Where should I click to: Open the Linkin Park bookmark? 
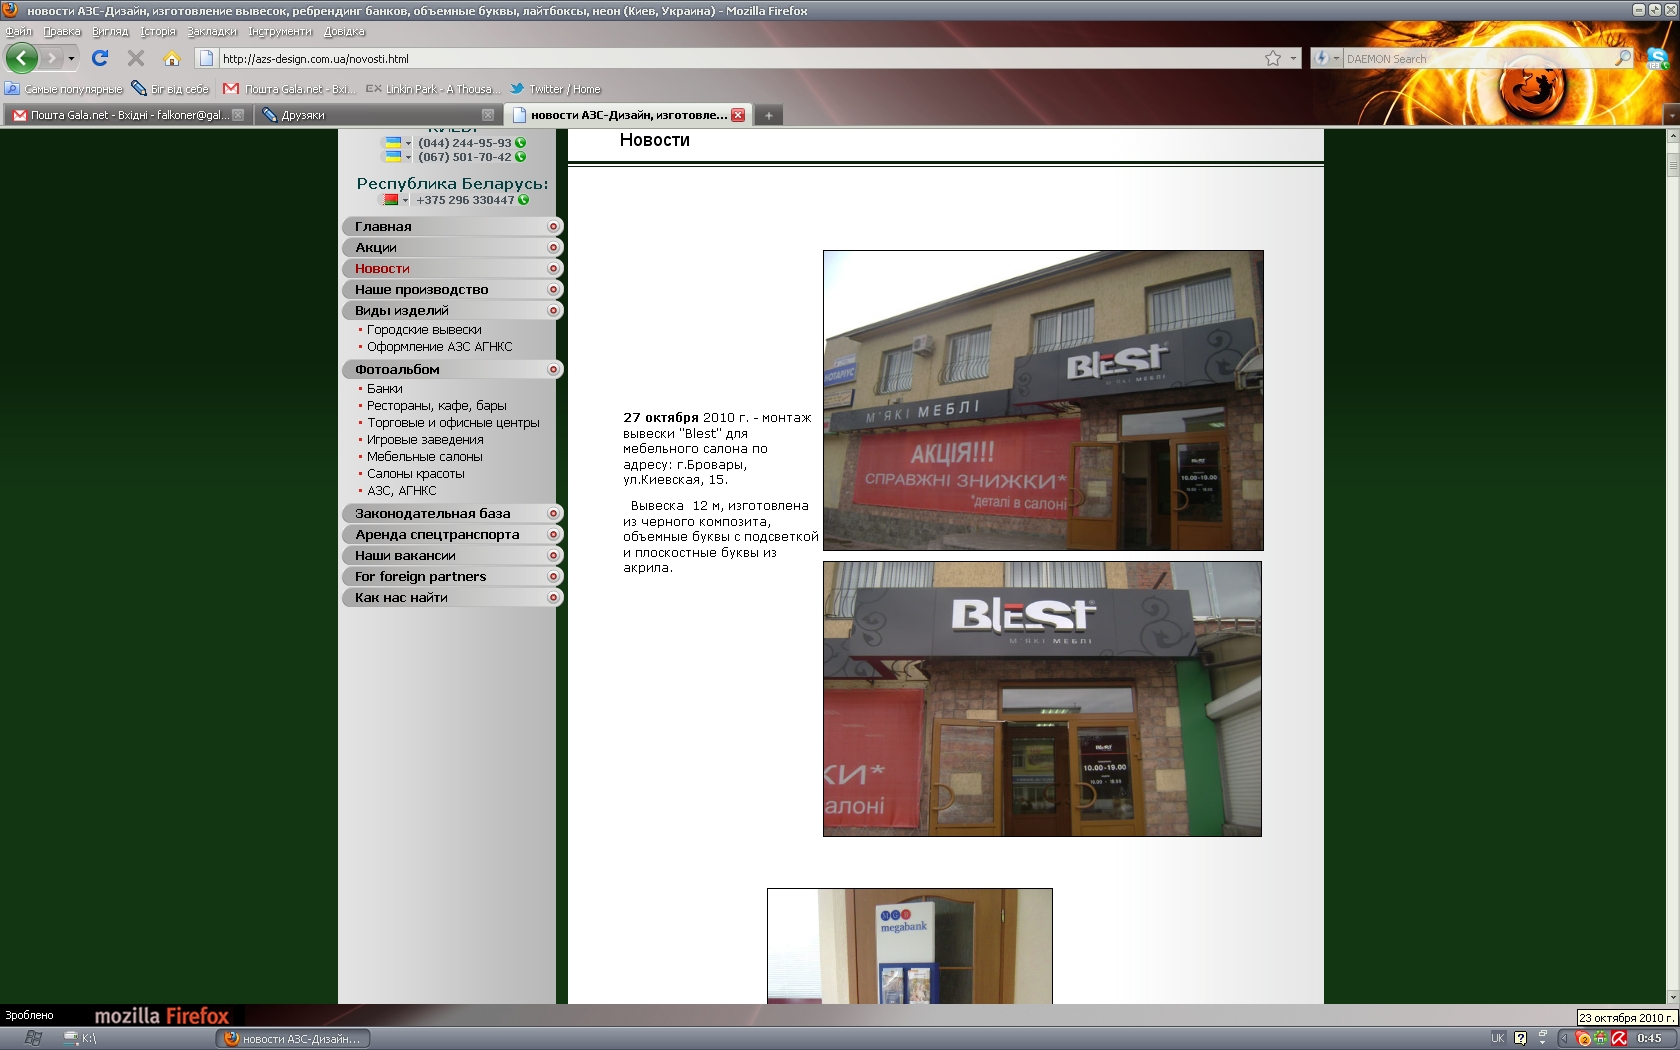click(433, 89)
